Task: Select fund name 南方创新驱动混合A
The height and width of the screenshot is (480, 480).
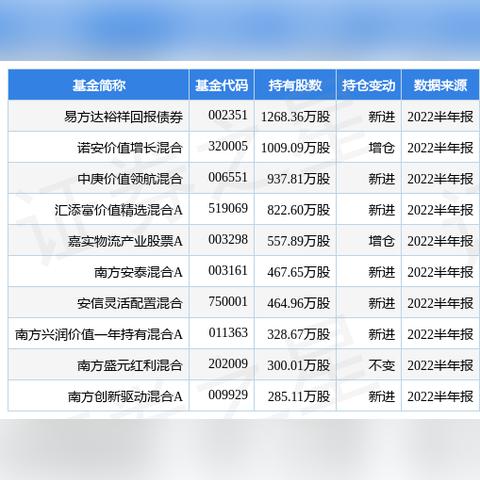Action: coord(125,397)
